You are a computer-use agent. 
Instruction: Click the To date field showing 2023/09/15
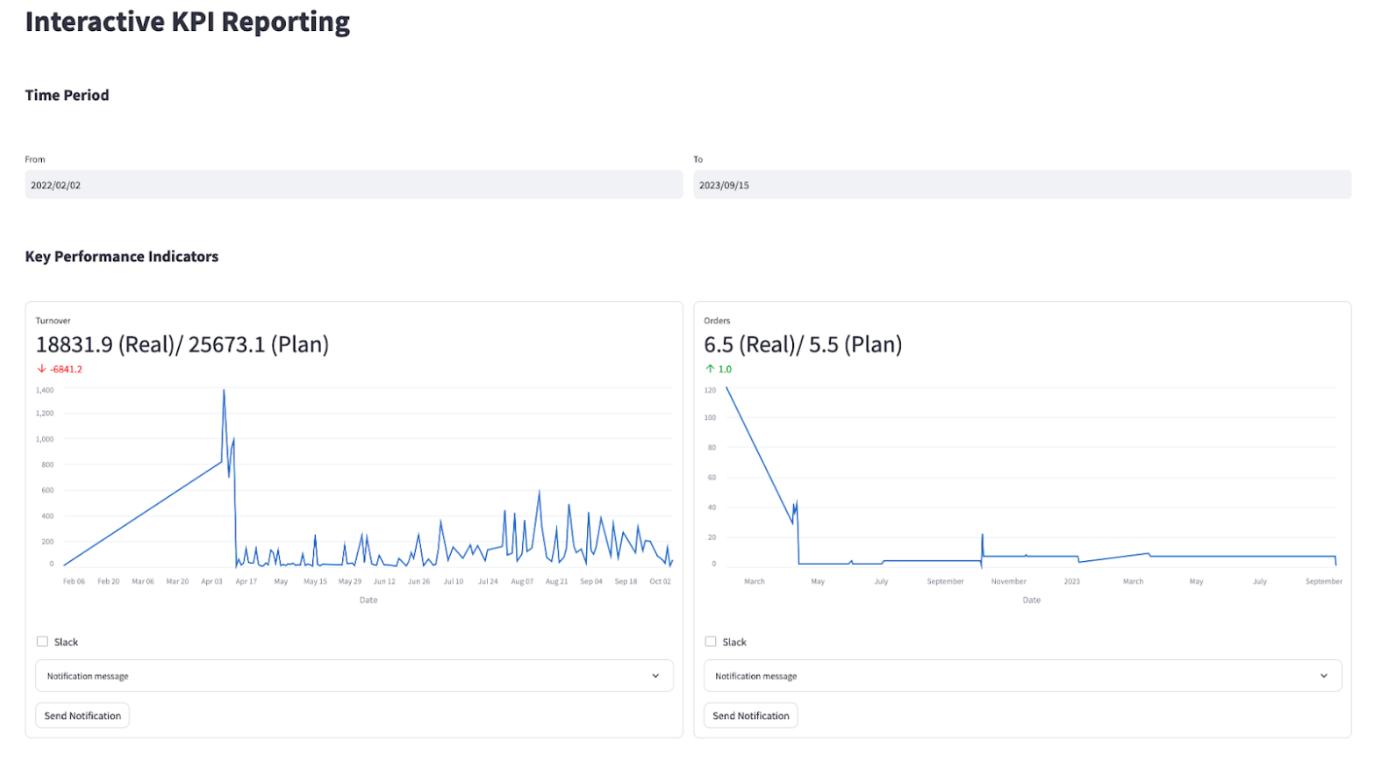click(1021, 185)
